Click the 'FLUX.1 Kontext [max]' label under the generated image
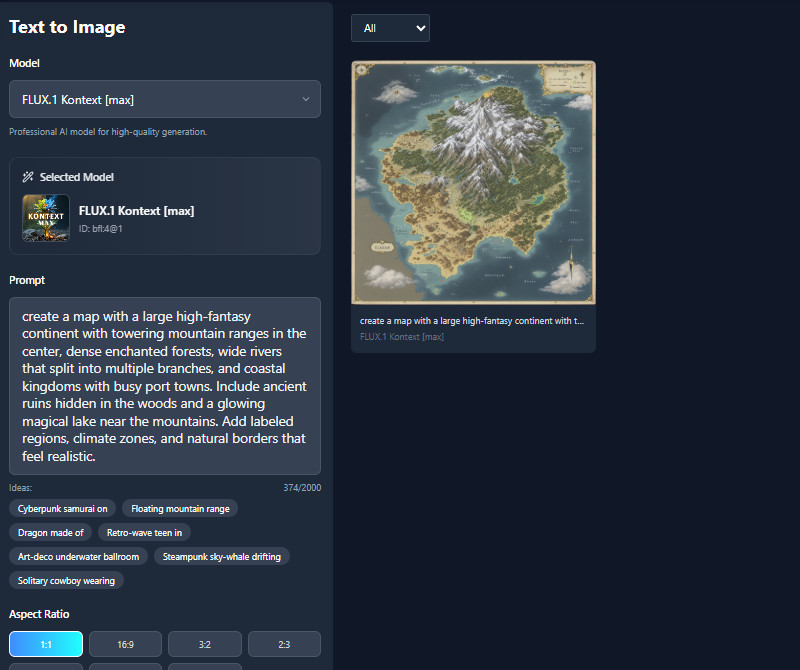800x670 pixels. [402, 337]
